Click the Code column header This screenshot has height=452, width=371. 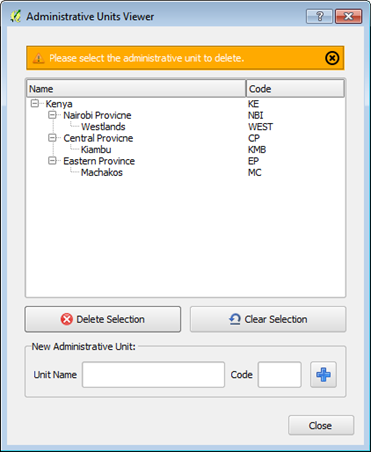point(295,89)
